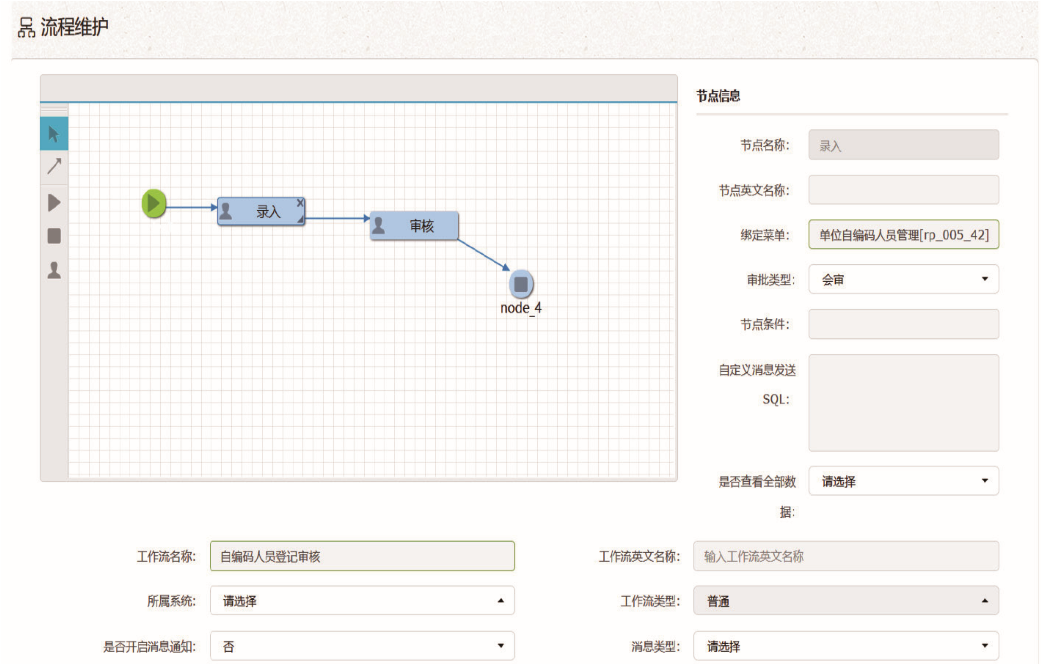Screen dimensions: 1041x664
Task: Select the 审核 node on the canvas
Action: (x=414, y=227)
